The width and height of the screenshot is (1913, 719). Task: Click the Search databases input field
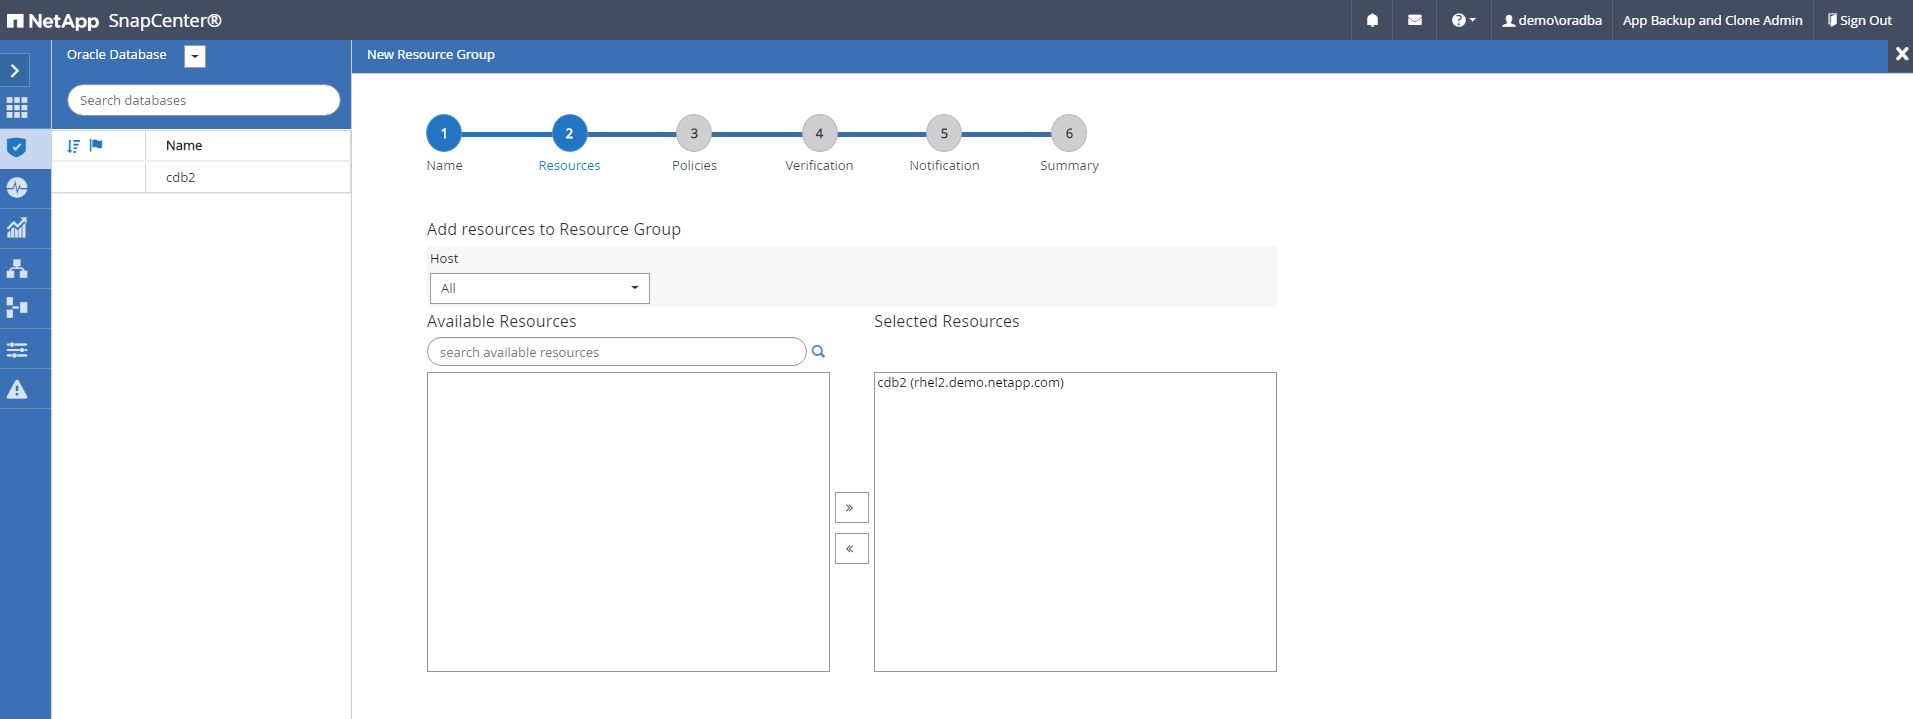pyautogui.click(x=204, y=100)
